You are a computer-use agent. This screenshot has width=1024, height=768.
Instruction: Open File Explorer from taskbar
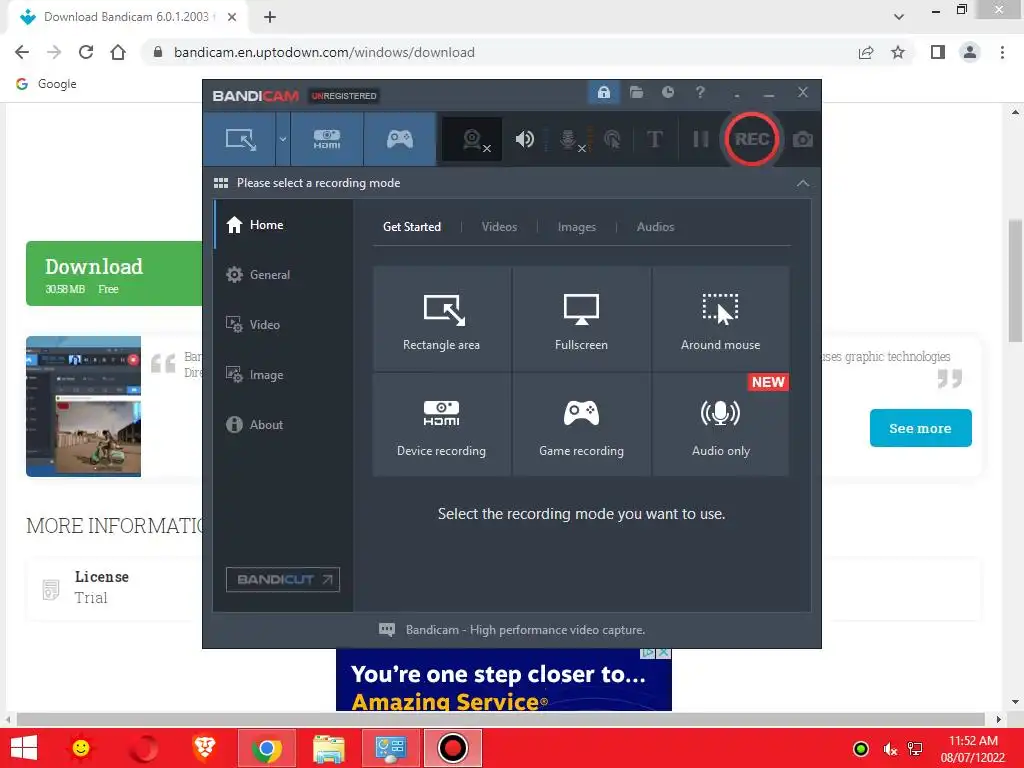(328, 748)
